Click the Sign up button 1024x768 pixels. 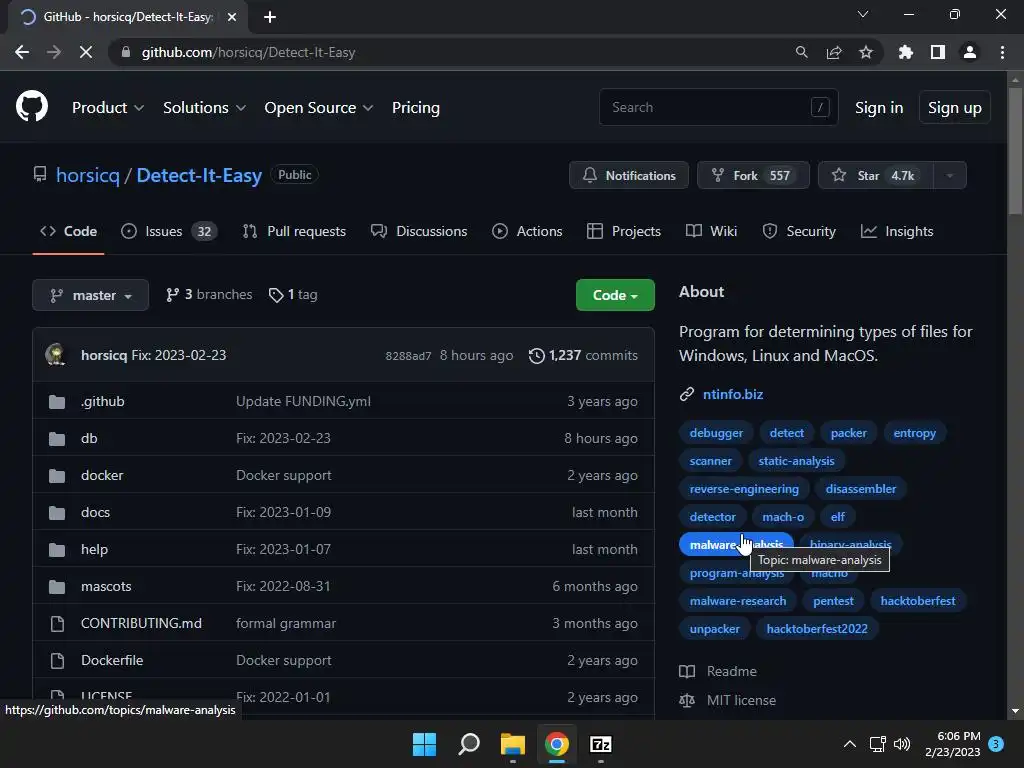click(x=954, y=108)
